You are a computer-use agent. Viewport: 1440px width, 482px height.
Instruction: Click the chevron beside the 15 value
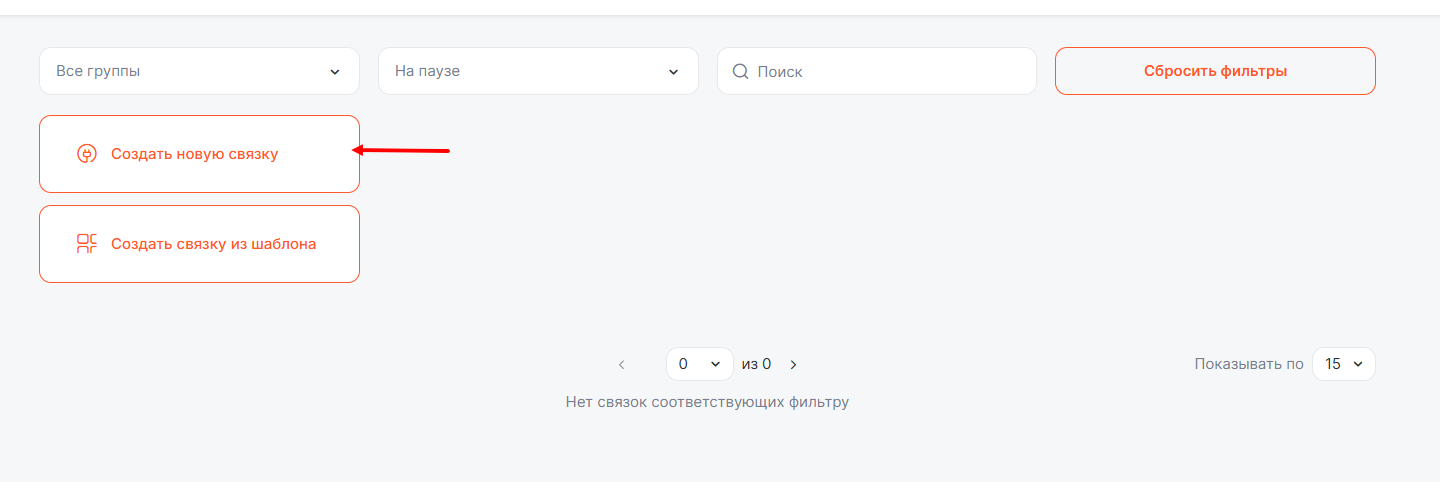pos(1358,364)
